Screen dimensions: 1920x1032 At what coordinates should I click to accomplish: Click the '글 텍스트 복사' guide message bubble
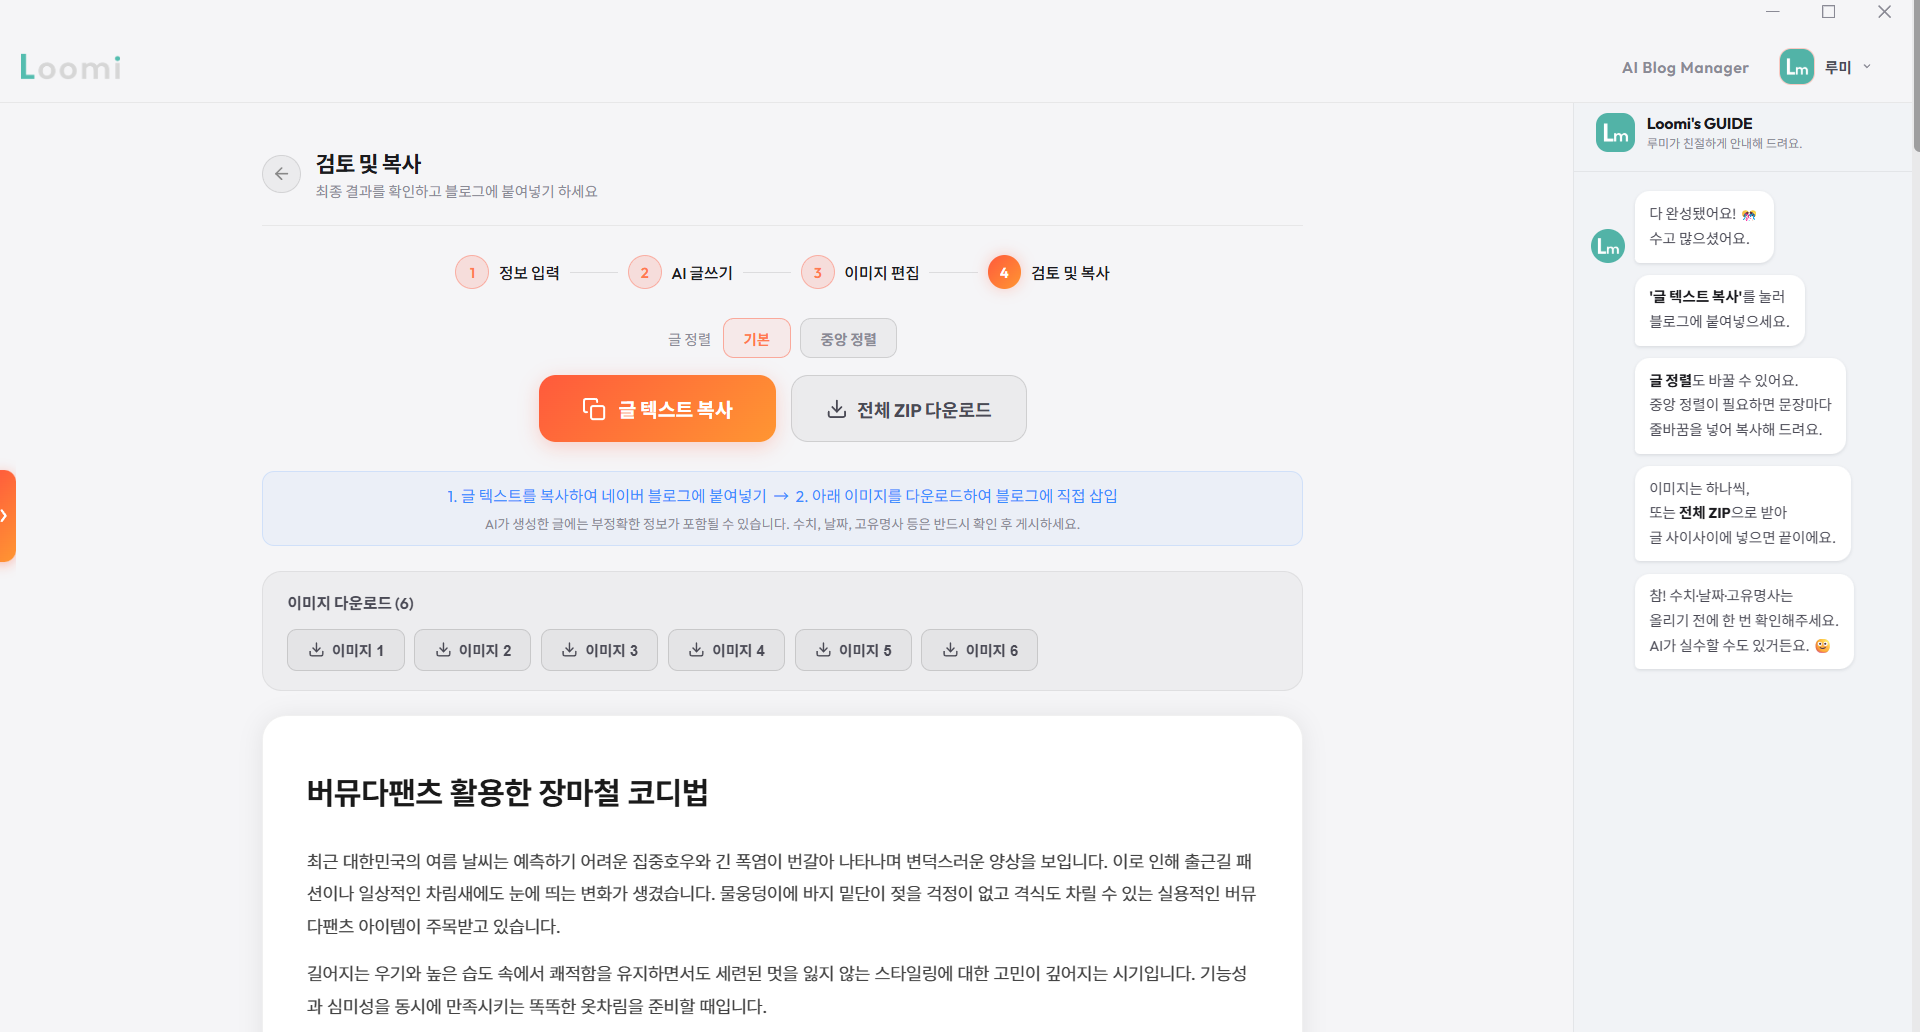[1719, 310]
